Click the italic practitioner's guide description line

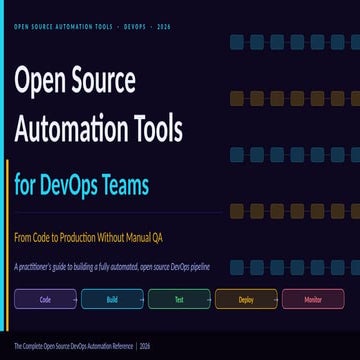coord(112,267)
